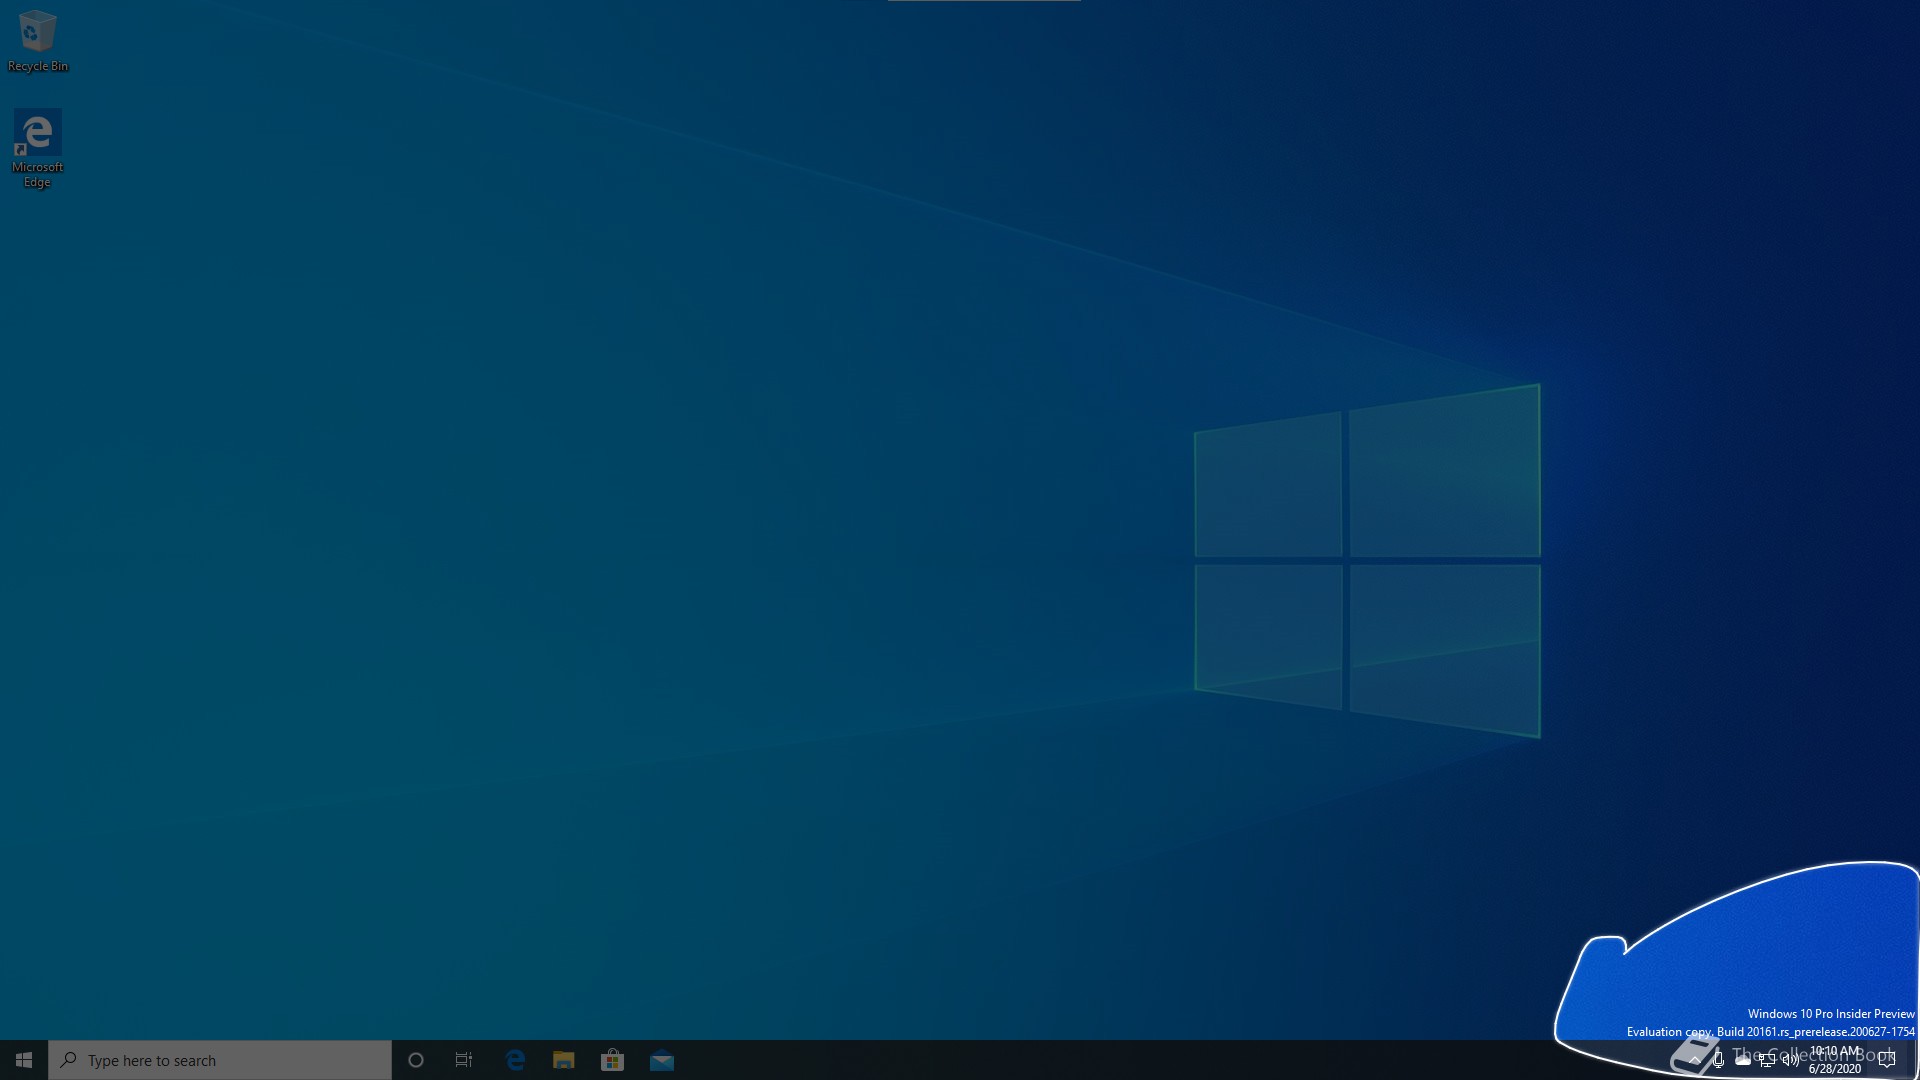Open Task View on the taskbar
The width and height of the screenshot is (1920, 1080).
tap(464, 1060)
